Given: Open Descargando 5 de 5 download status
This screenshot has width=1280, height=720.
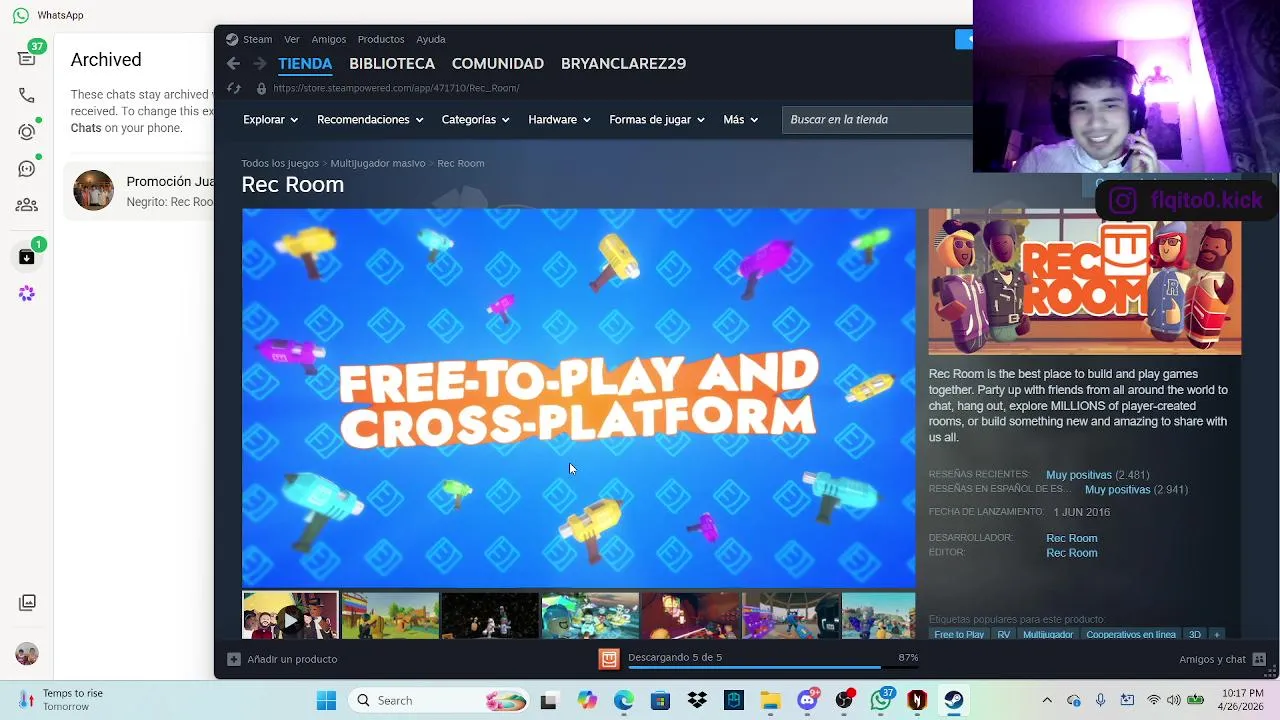Looking at the screenshot, I should (675, 657).
